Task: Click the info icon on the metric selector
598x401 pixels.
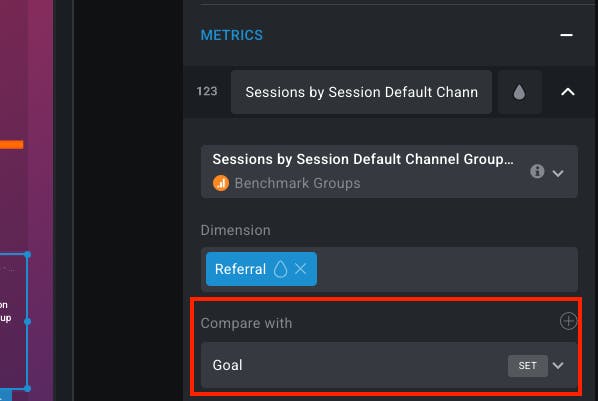Action: (537, 171)
